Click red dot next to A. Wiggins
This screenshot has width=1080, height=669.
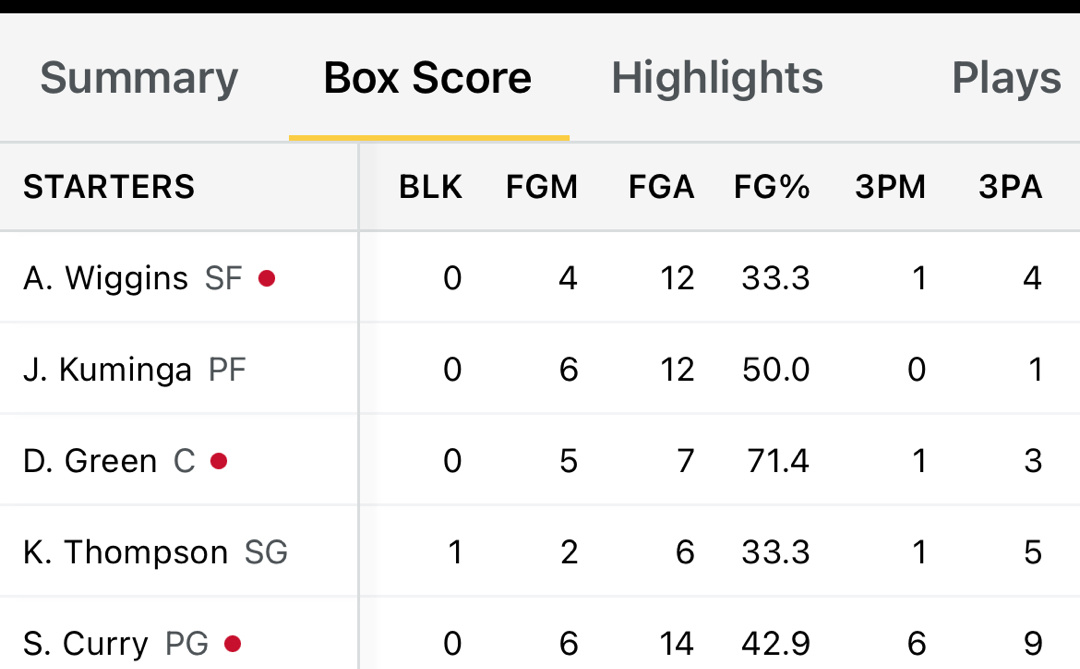coord(267,278)
